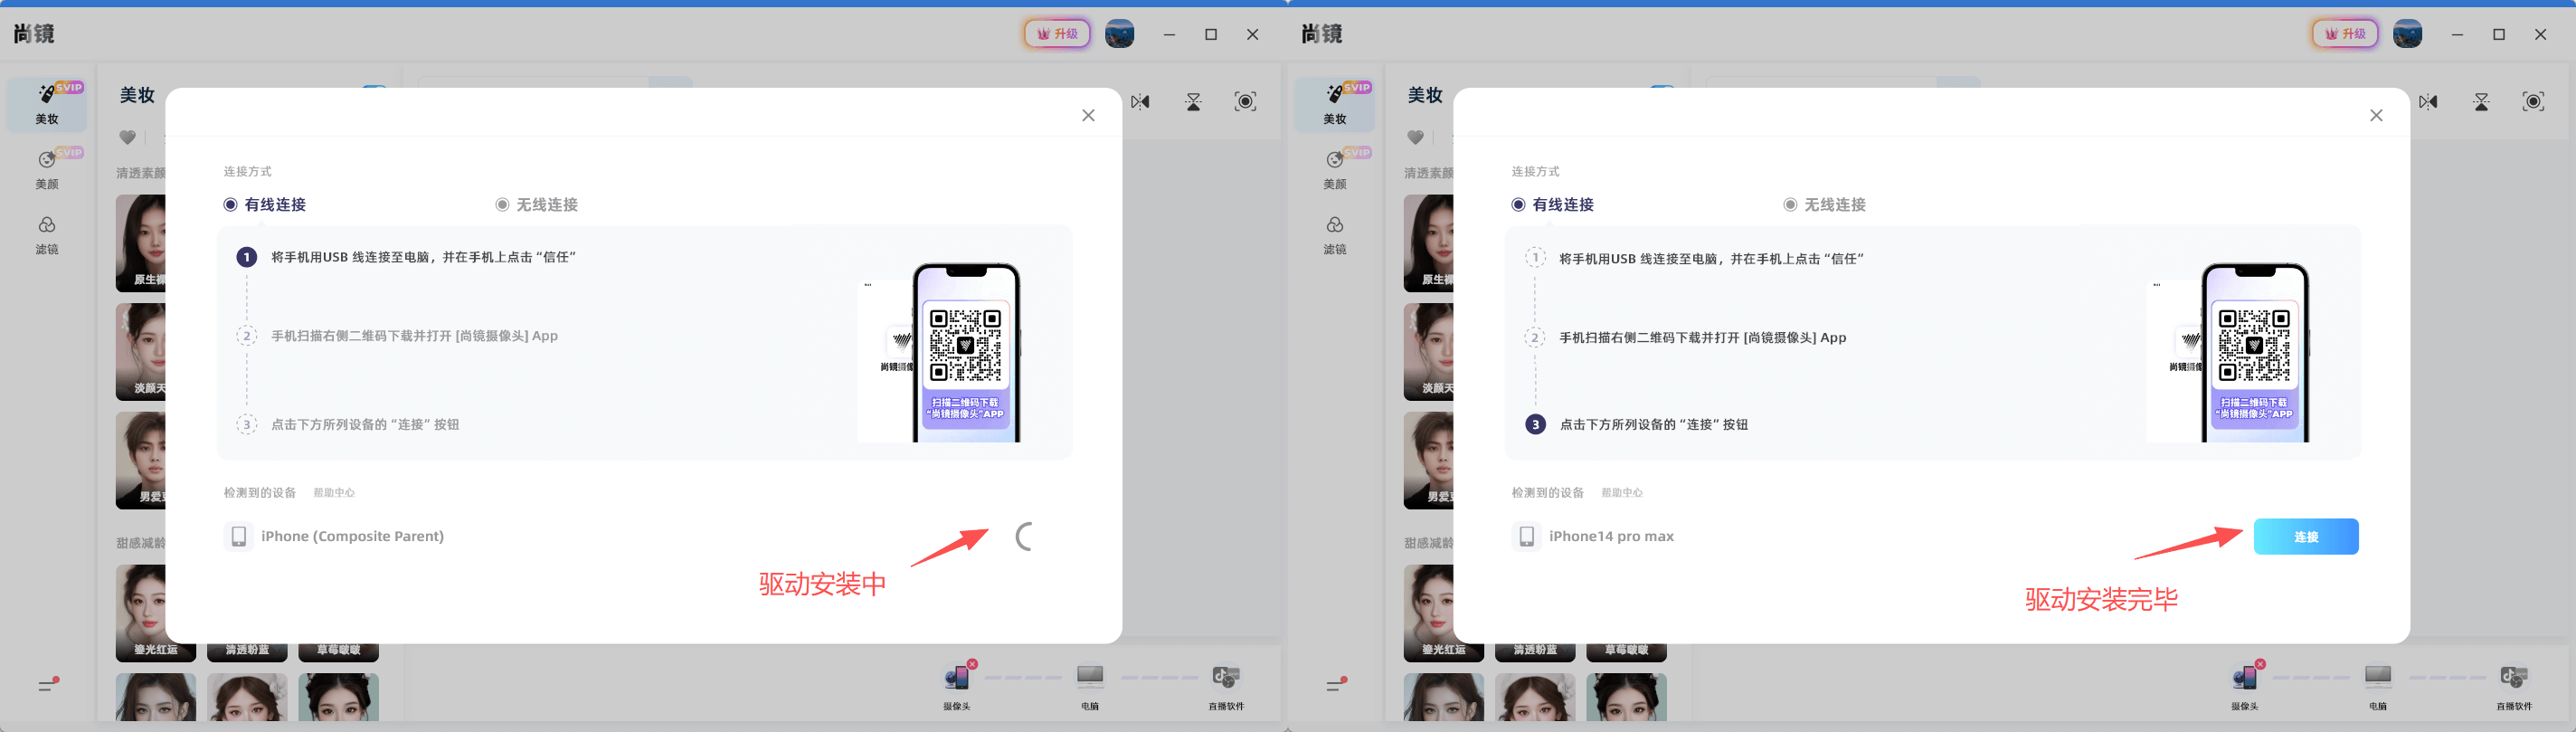The height and width of the screenshot is (732, 2576).
Task: Click phone device icon beside iPhone14 pro max
Action: click(x=1527, y=537)
